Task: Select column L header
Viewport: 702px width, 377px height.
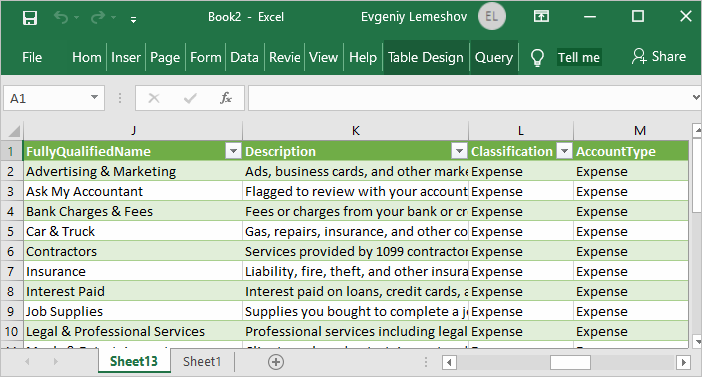Action: [521, 131]
